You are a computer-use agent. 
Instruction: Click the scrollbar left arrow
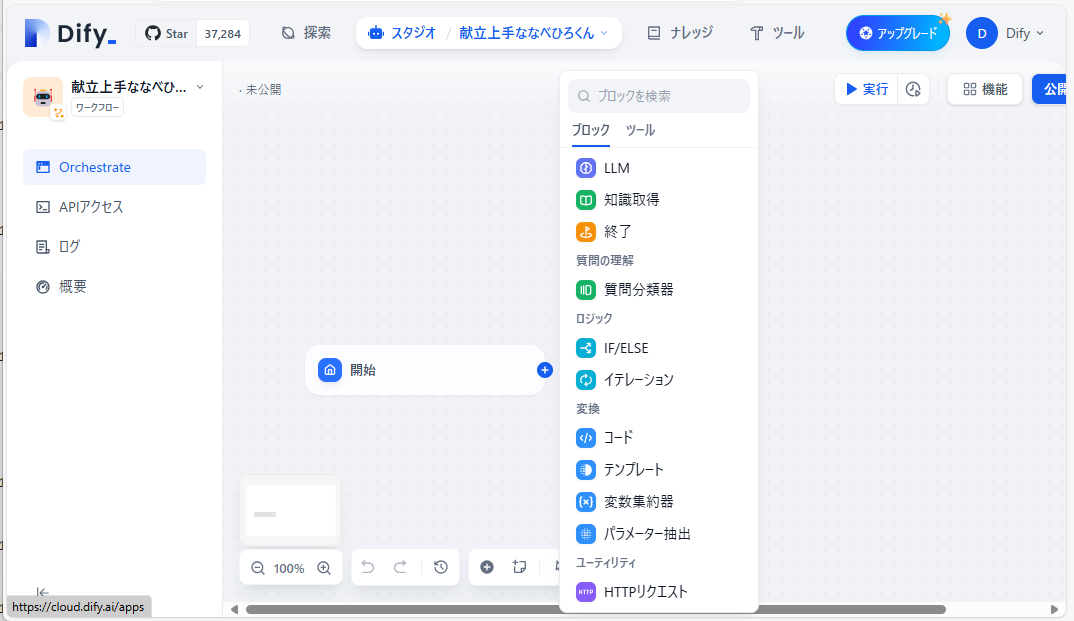click(234, 609)
